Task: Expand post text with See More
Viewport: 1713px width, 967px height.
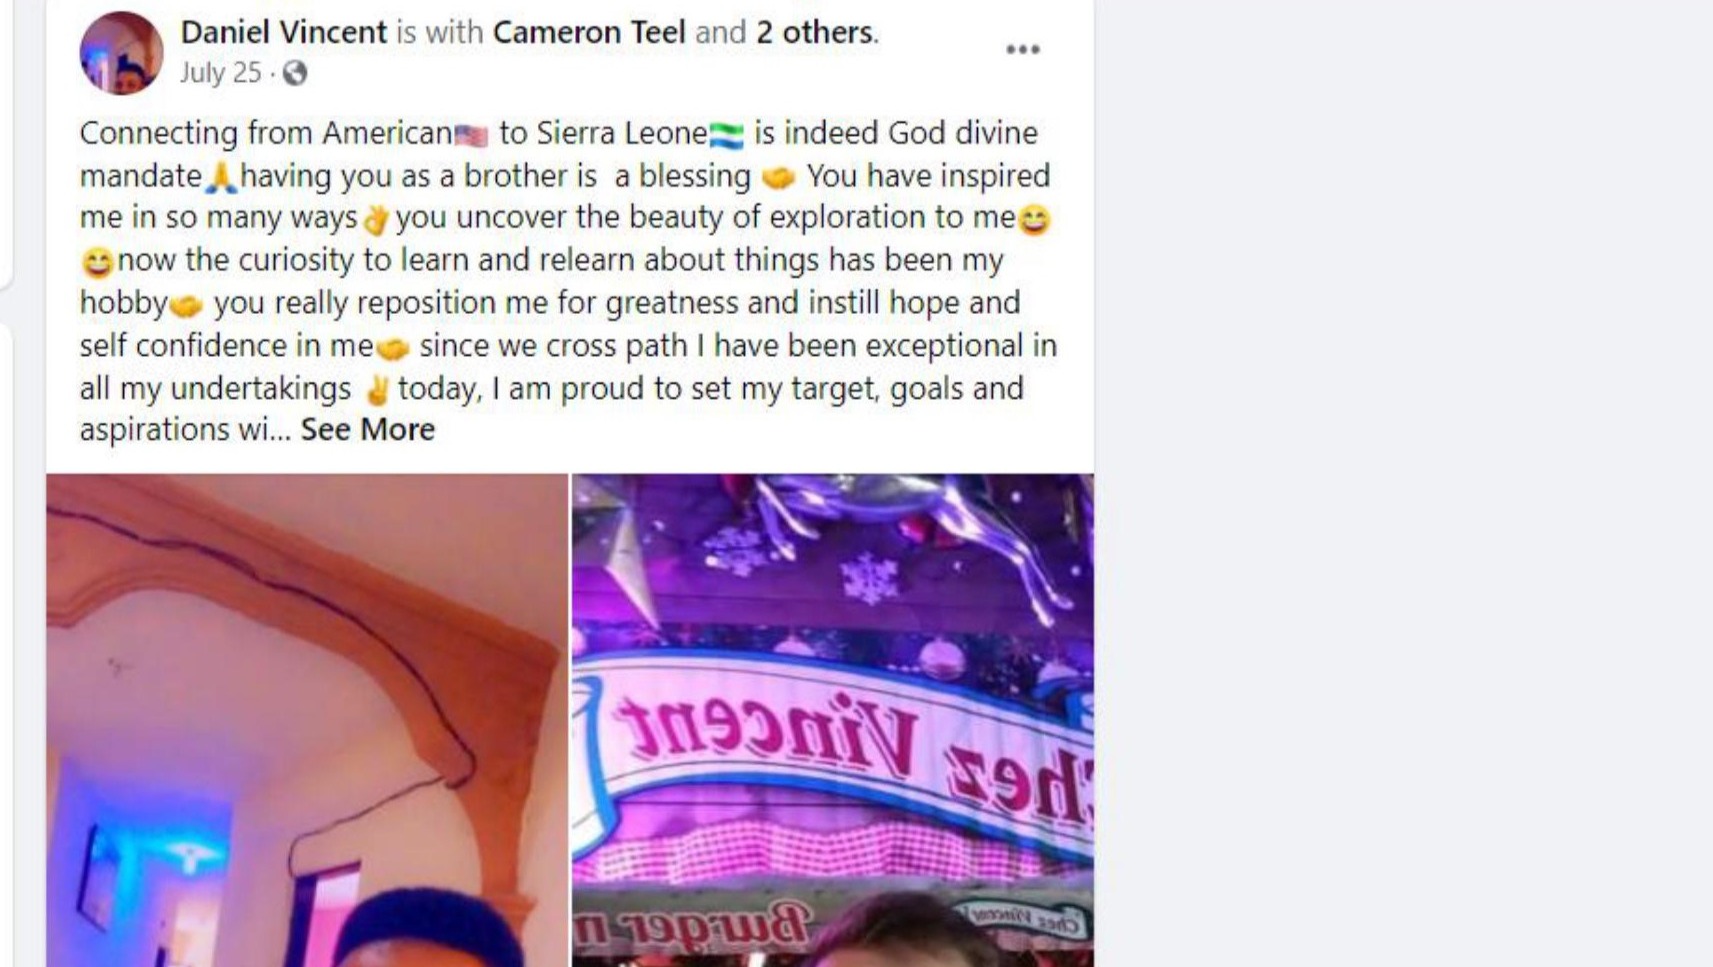Action: click(368, 429)
